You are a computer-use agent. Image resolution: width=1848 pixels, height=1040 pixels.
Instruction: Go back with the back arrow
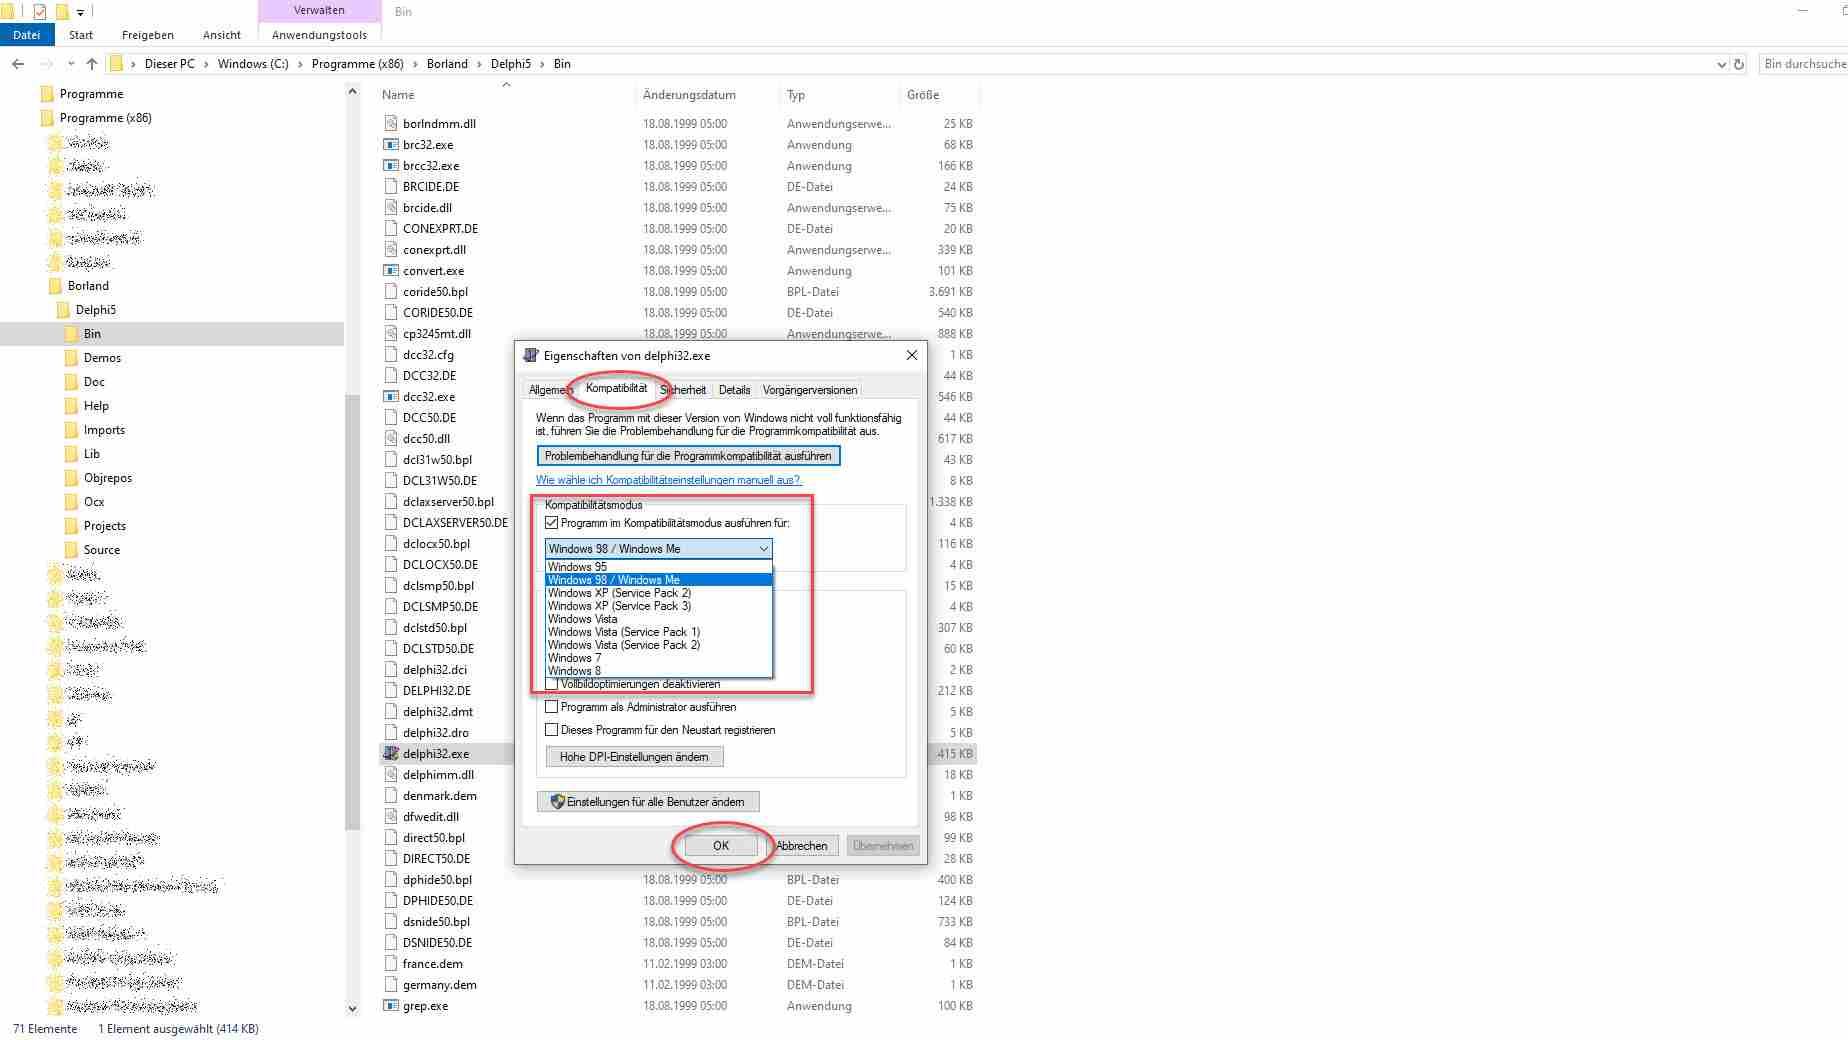click(x=18, y=64)
